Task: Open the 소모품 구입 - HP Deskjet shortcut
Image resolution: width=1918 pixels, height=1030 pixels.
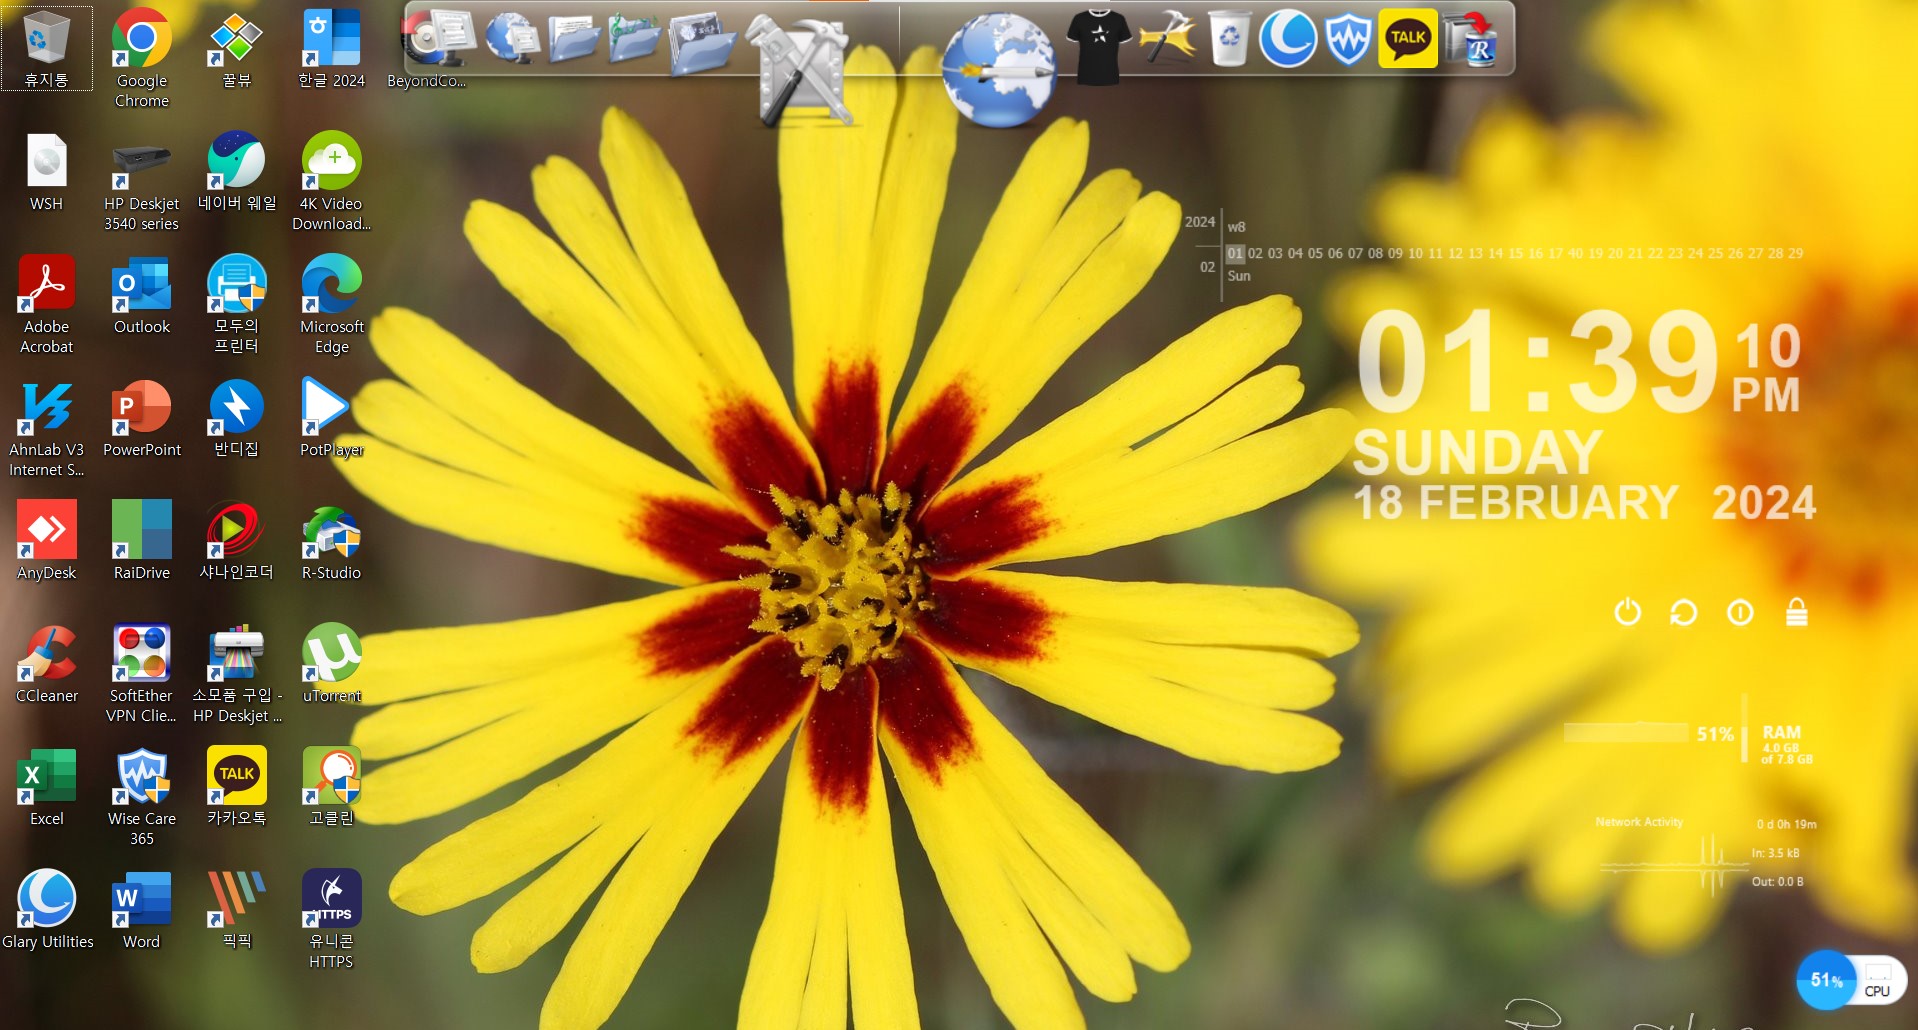Action: (x=236, y=674)
